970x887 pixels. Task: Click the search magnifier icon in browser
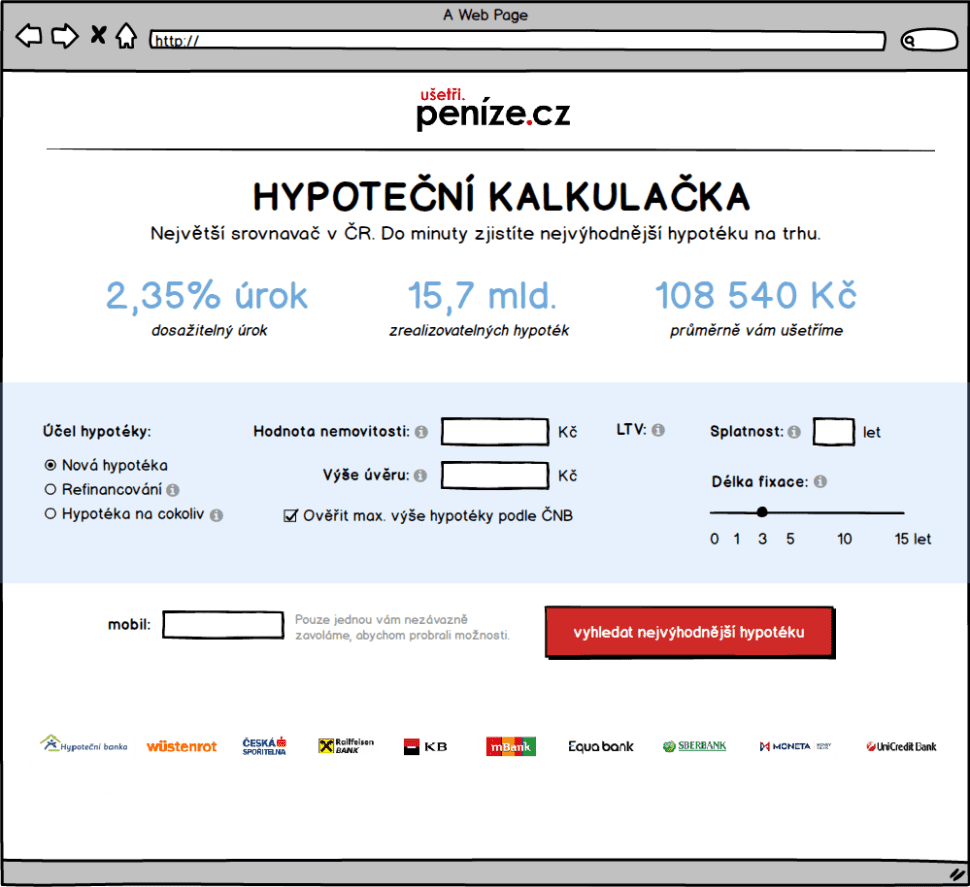909,41
